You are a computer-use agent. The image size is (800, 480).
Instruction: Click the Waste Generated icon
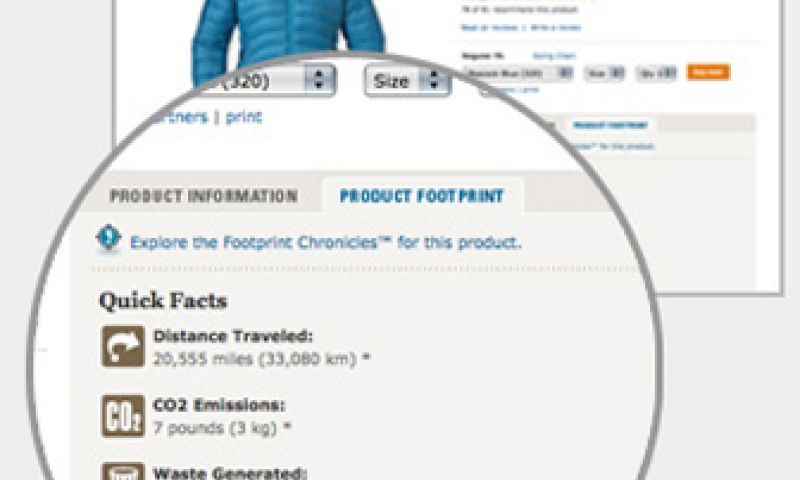coord(123,471)
